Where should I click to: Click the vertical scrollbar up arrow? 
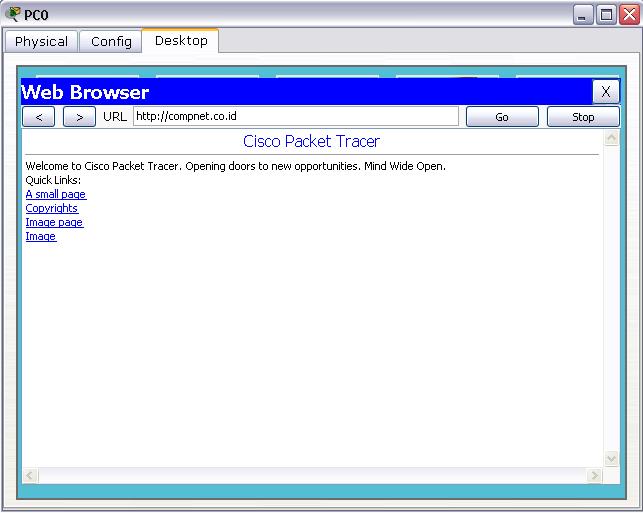pyautogui.click(x=611, y=138)
